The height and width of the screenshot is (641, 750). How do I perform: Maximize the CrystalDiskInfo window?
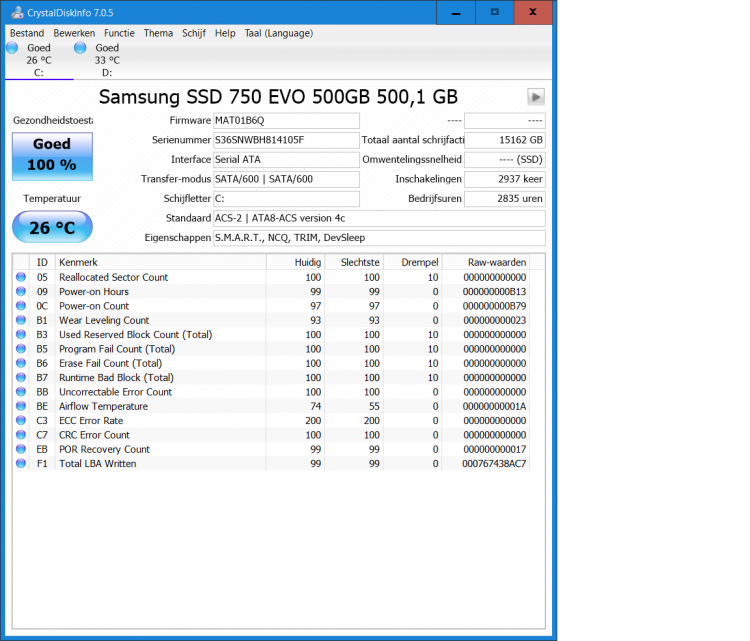coord(493,12)
